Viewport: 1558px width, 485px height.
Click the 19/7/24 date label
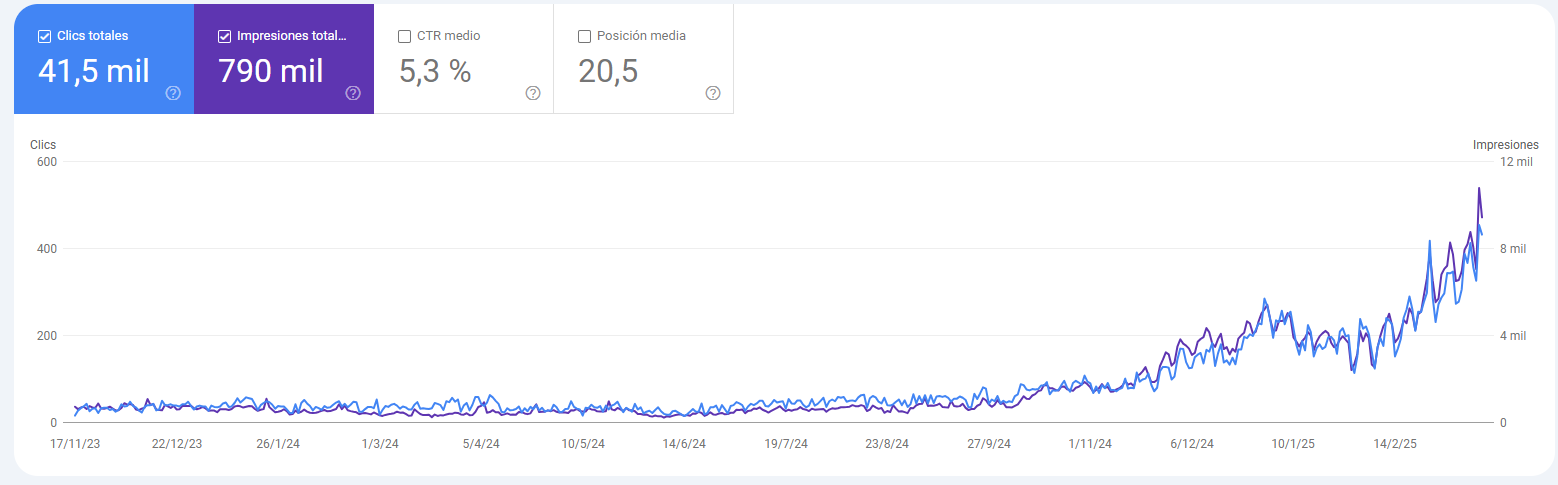(786, 443)
